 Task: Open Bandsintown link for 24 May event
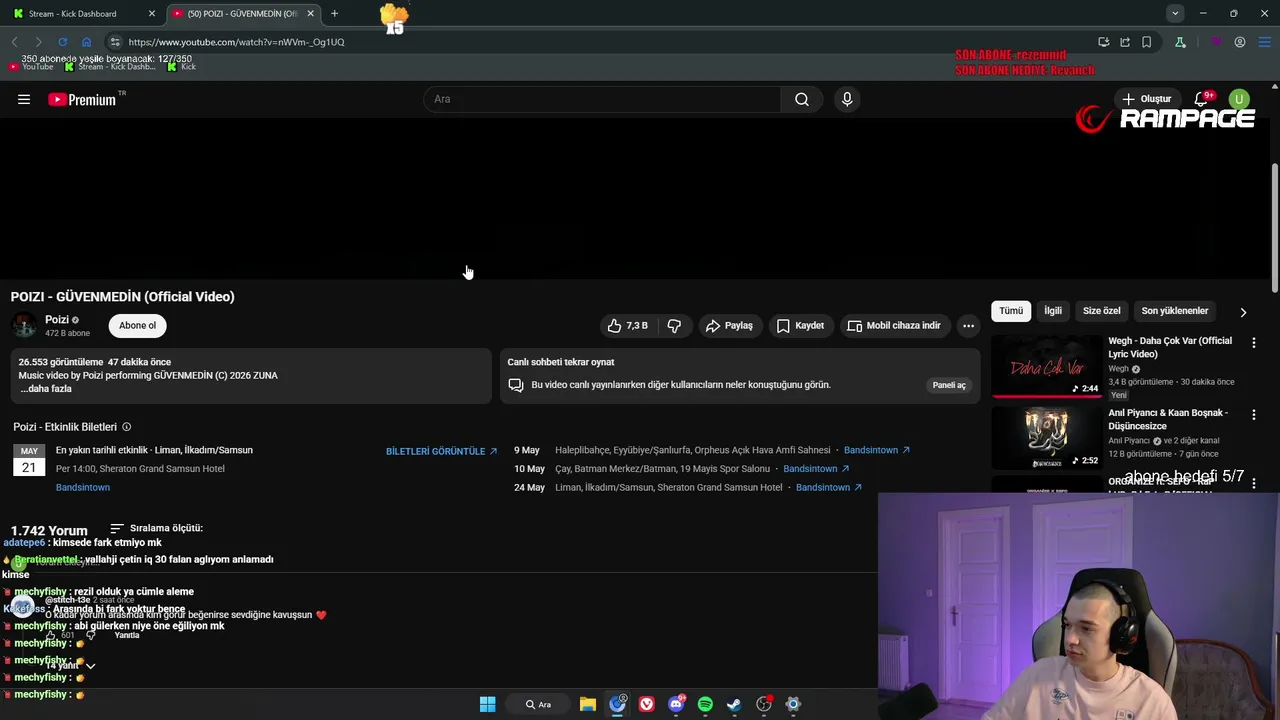click(829, 488)
